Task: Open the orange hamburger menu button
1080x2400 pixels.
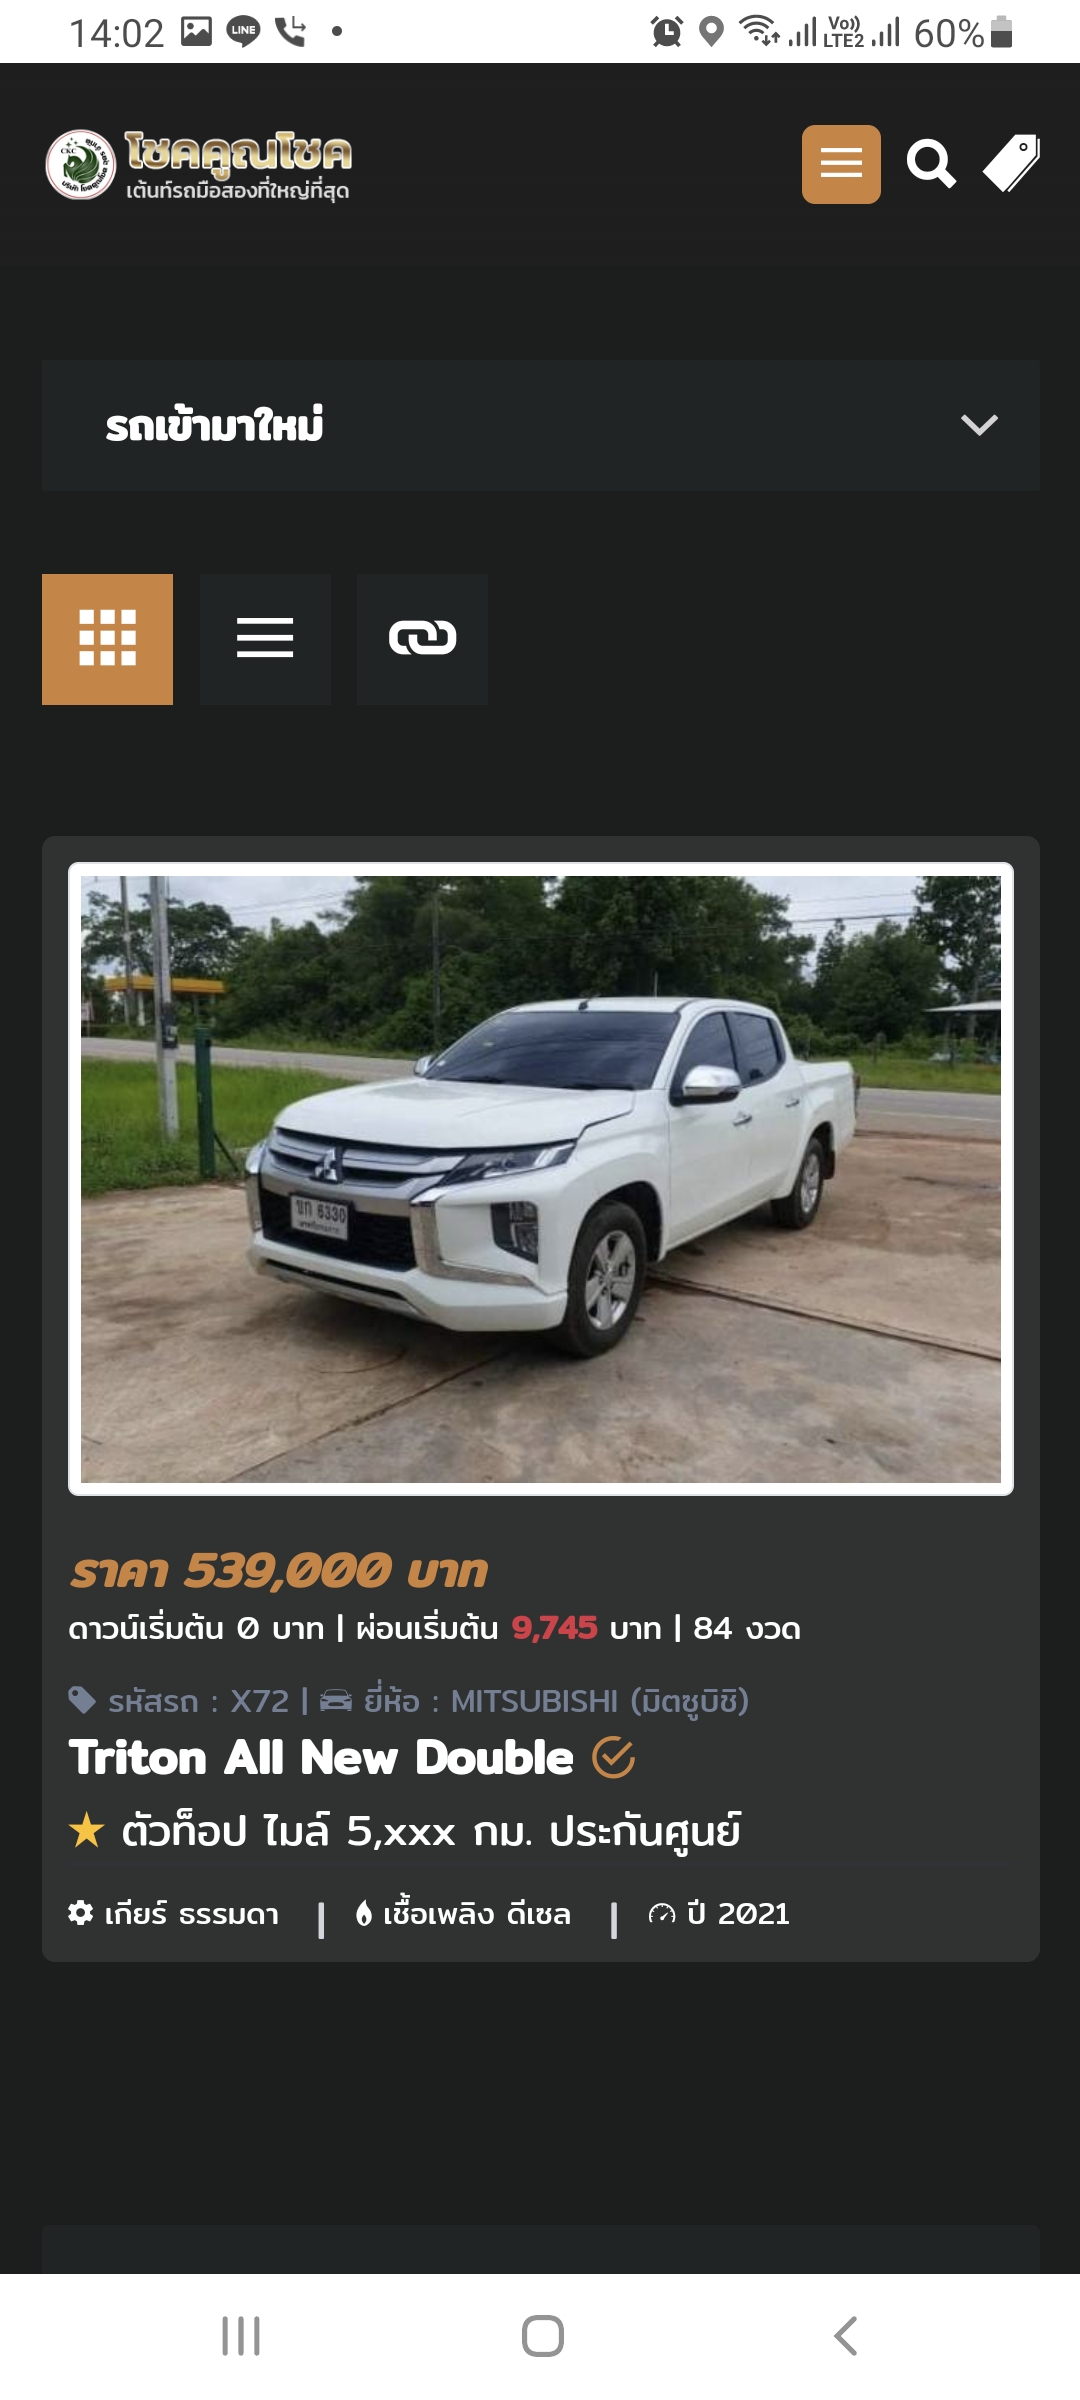Action: [x=841, y=164]
